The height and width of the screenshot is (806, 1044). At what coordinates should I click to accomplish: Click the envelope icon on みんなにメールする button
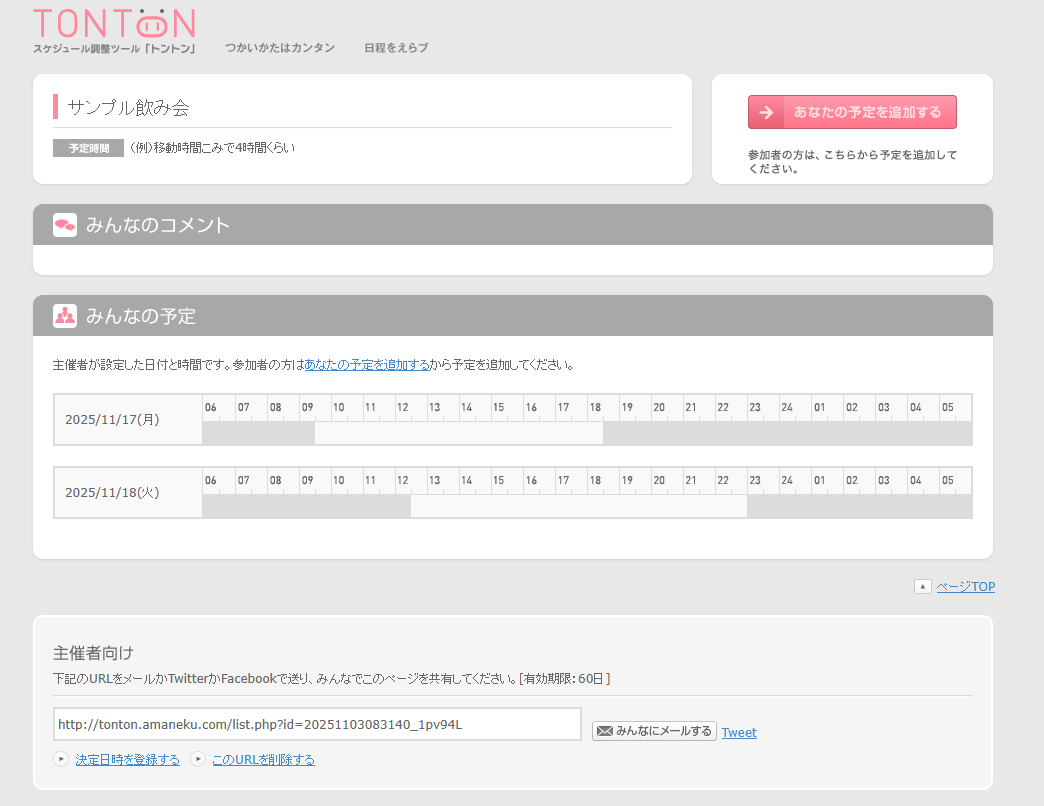[x=604, y=730]
